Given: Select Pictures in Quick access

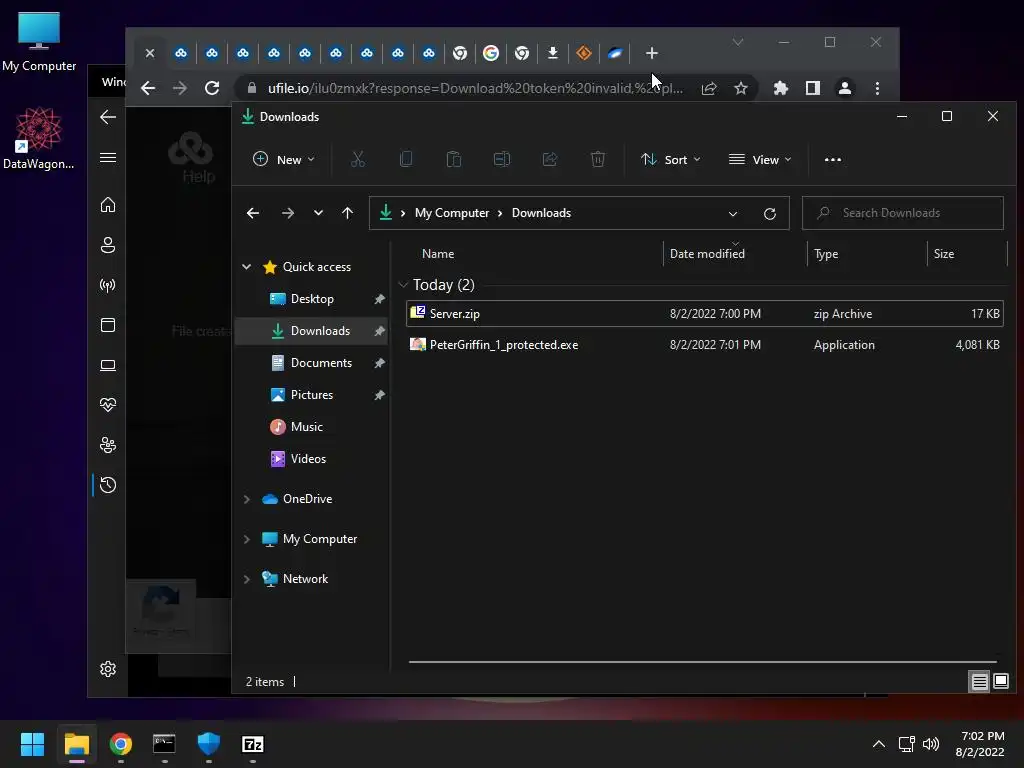Looking at the screenshot, I should click(311, 394).
